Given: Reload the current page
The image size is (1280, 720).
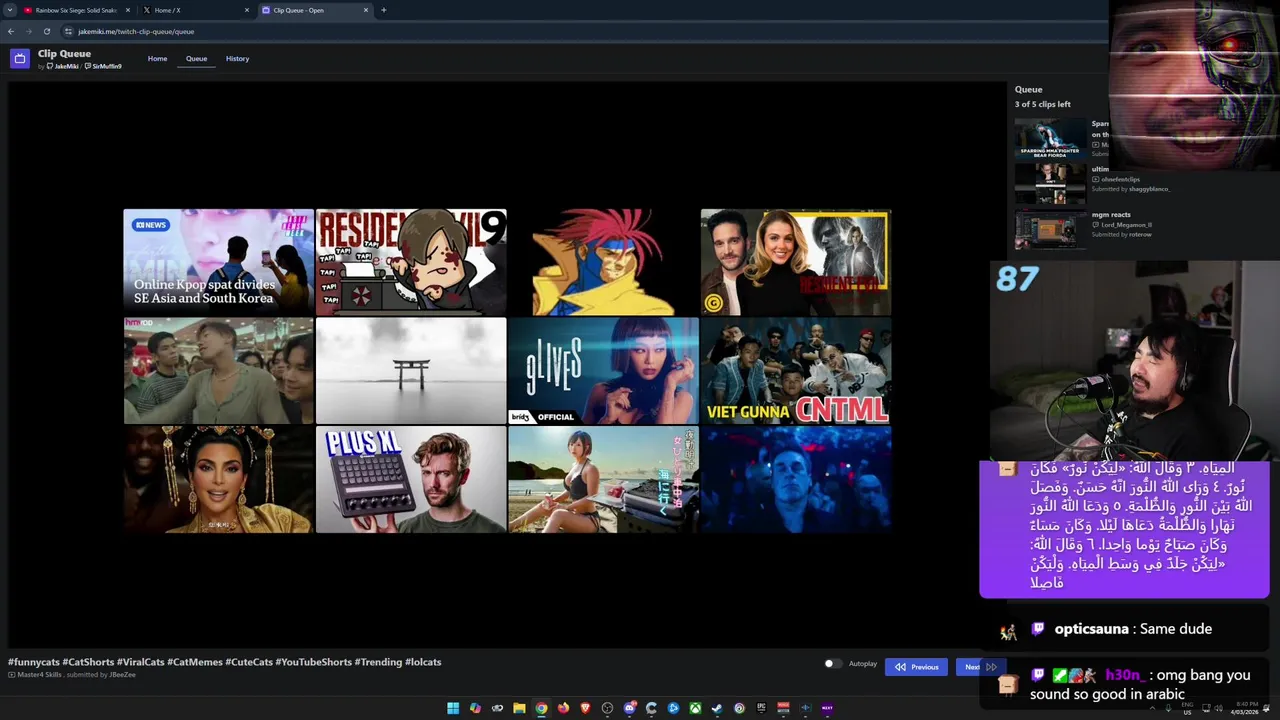Looking at the screenshot, I should 46,31.
